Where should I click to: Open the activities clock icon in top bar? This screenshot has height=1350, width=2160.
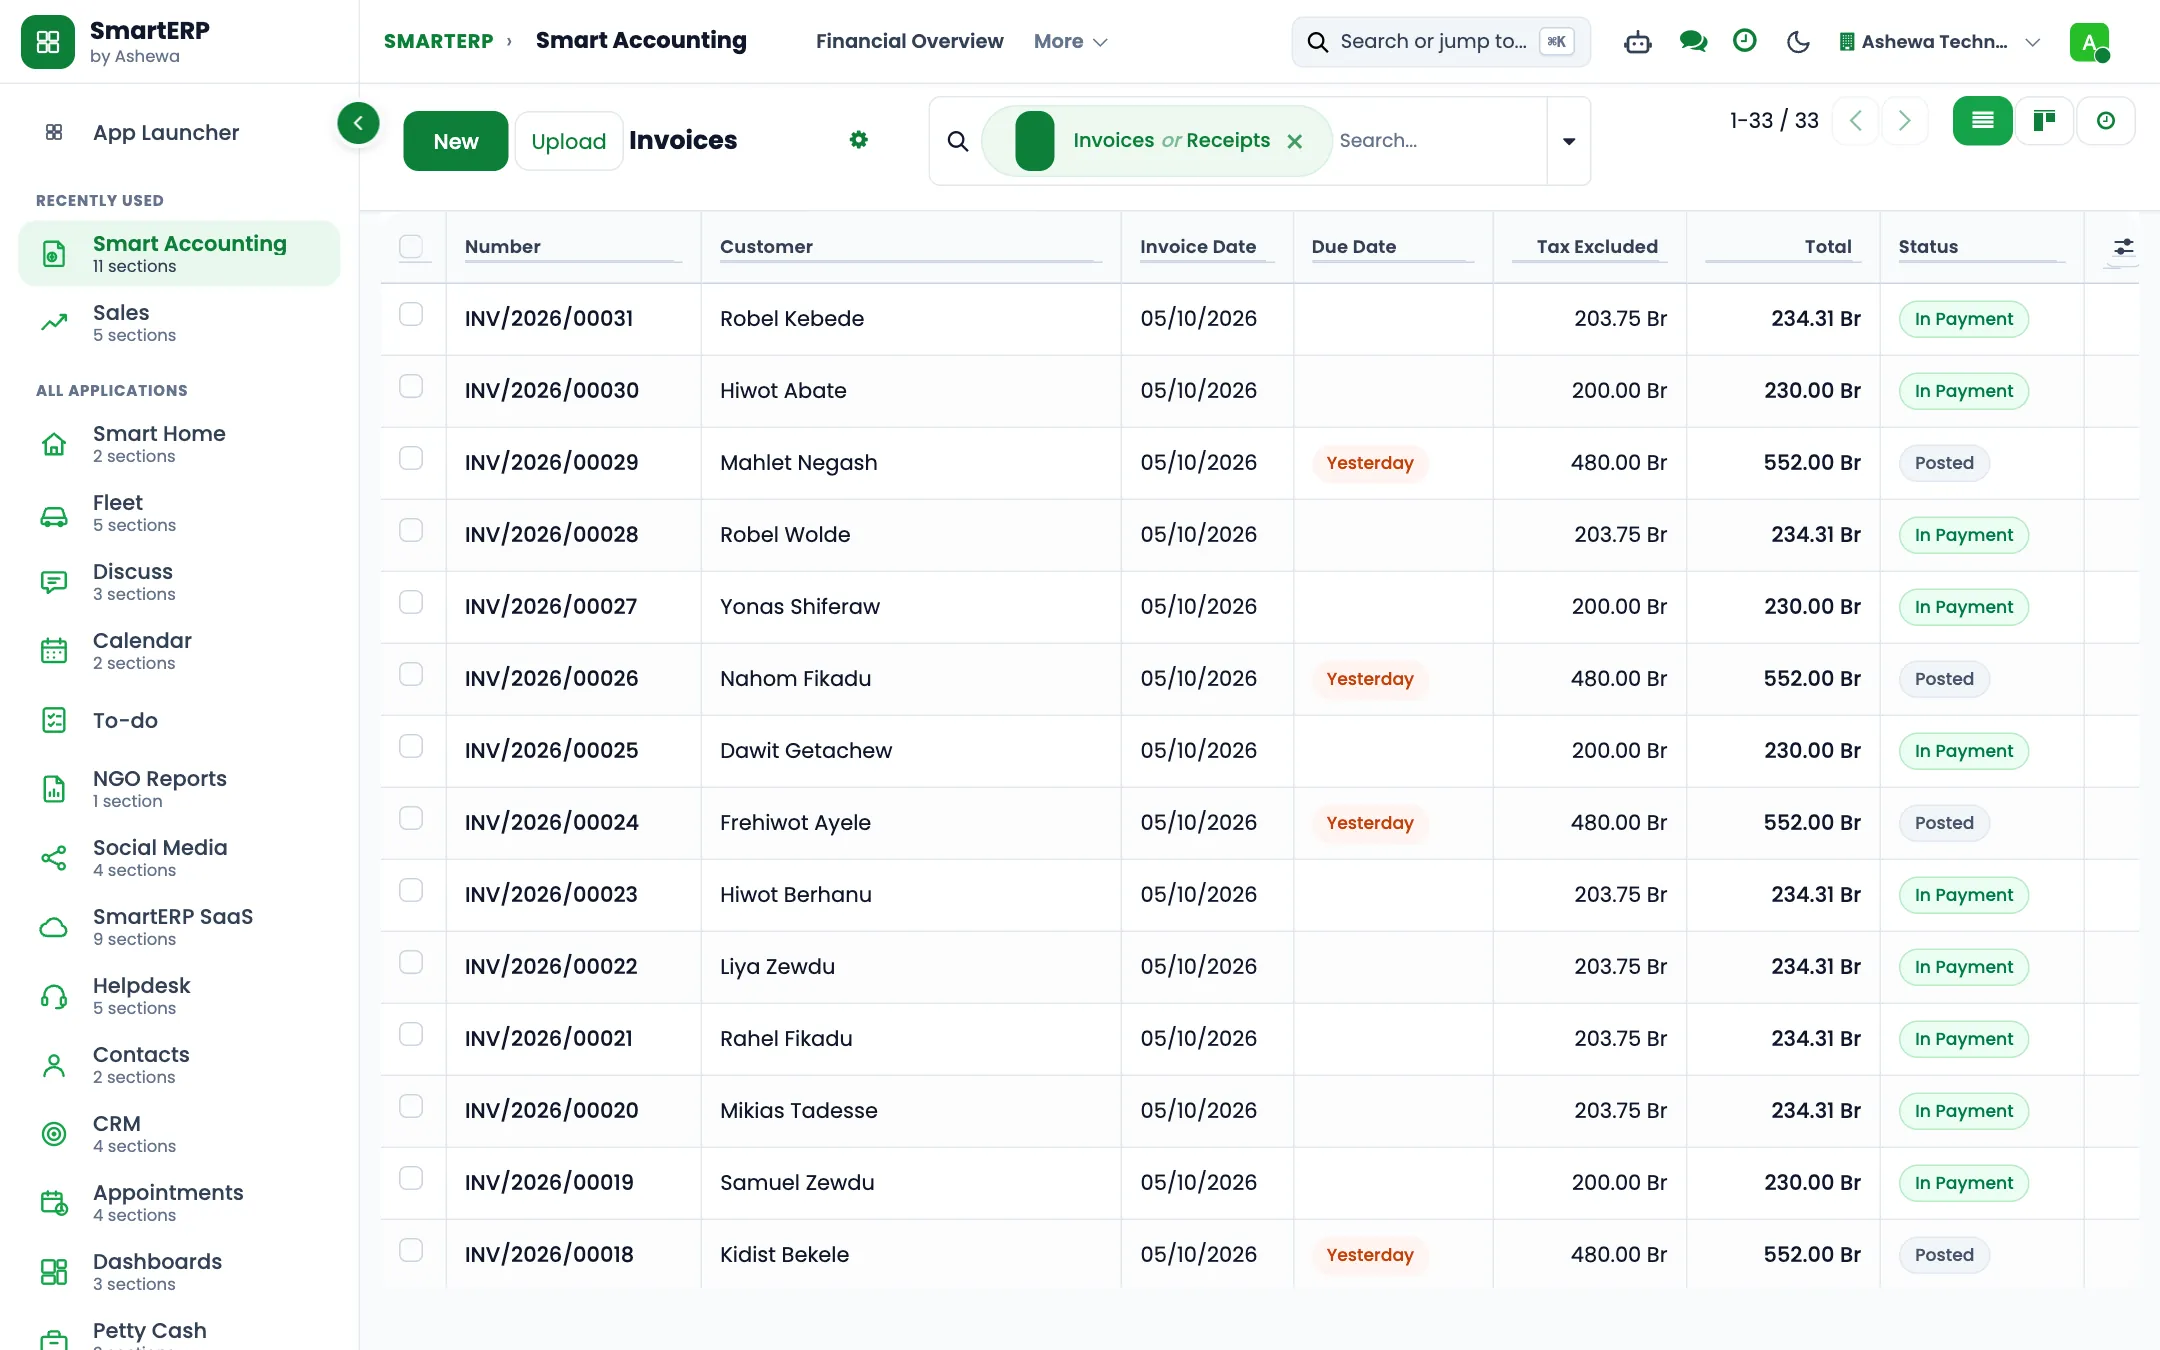point(1745,41)
